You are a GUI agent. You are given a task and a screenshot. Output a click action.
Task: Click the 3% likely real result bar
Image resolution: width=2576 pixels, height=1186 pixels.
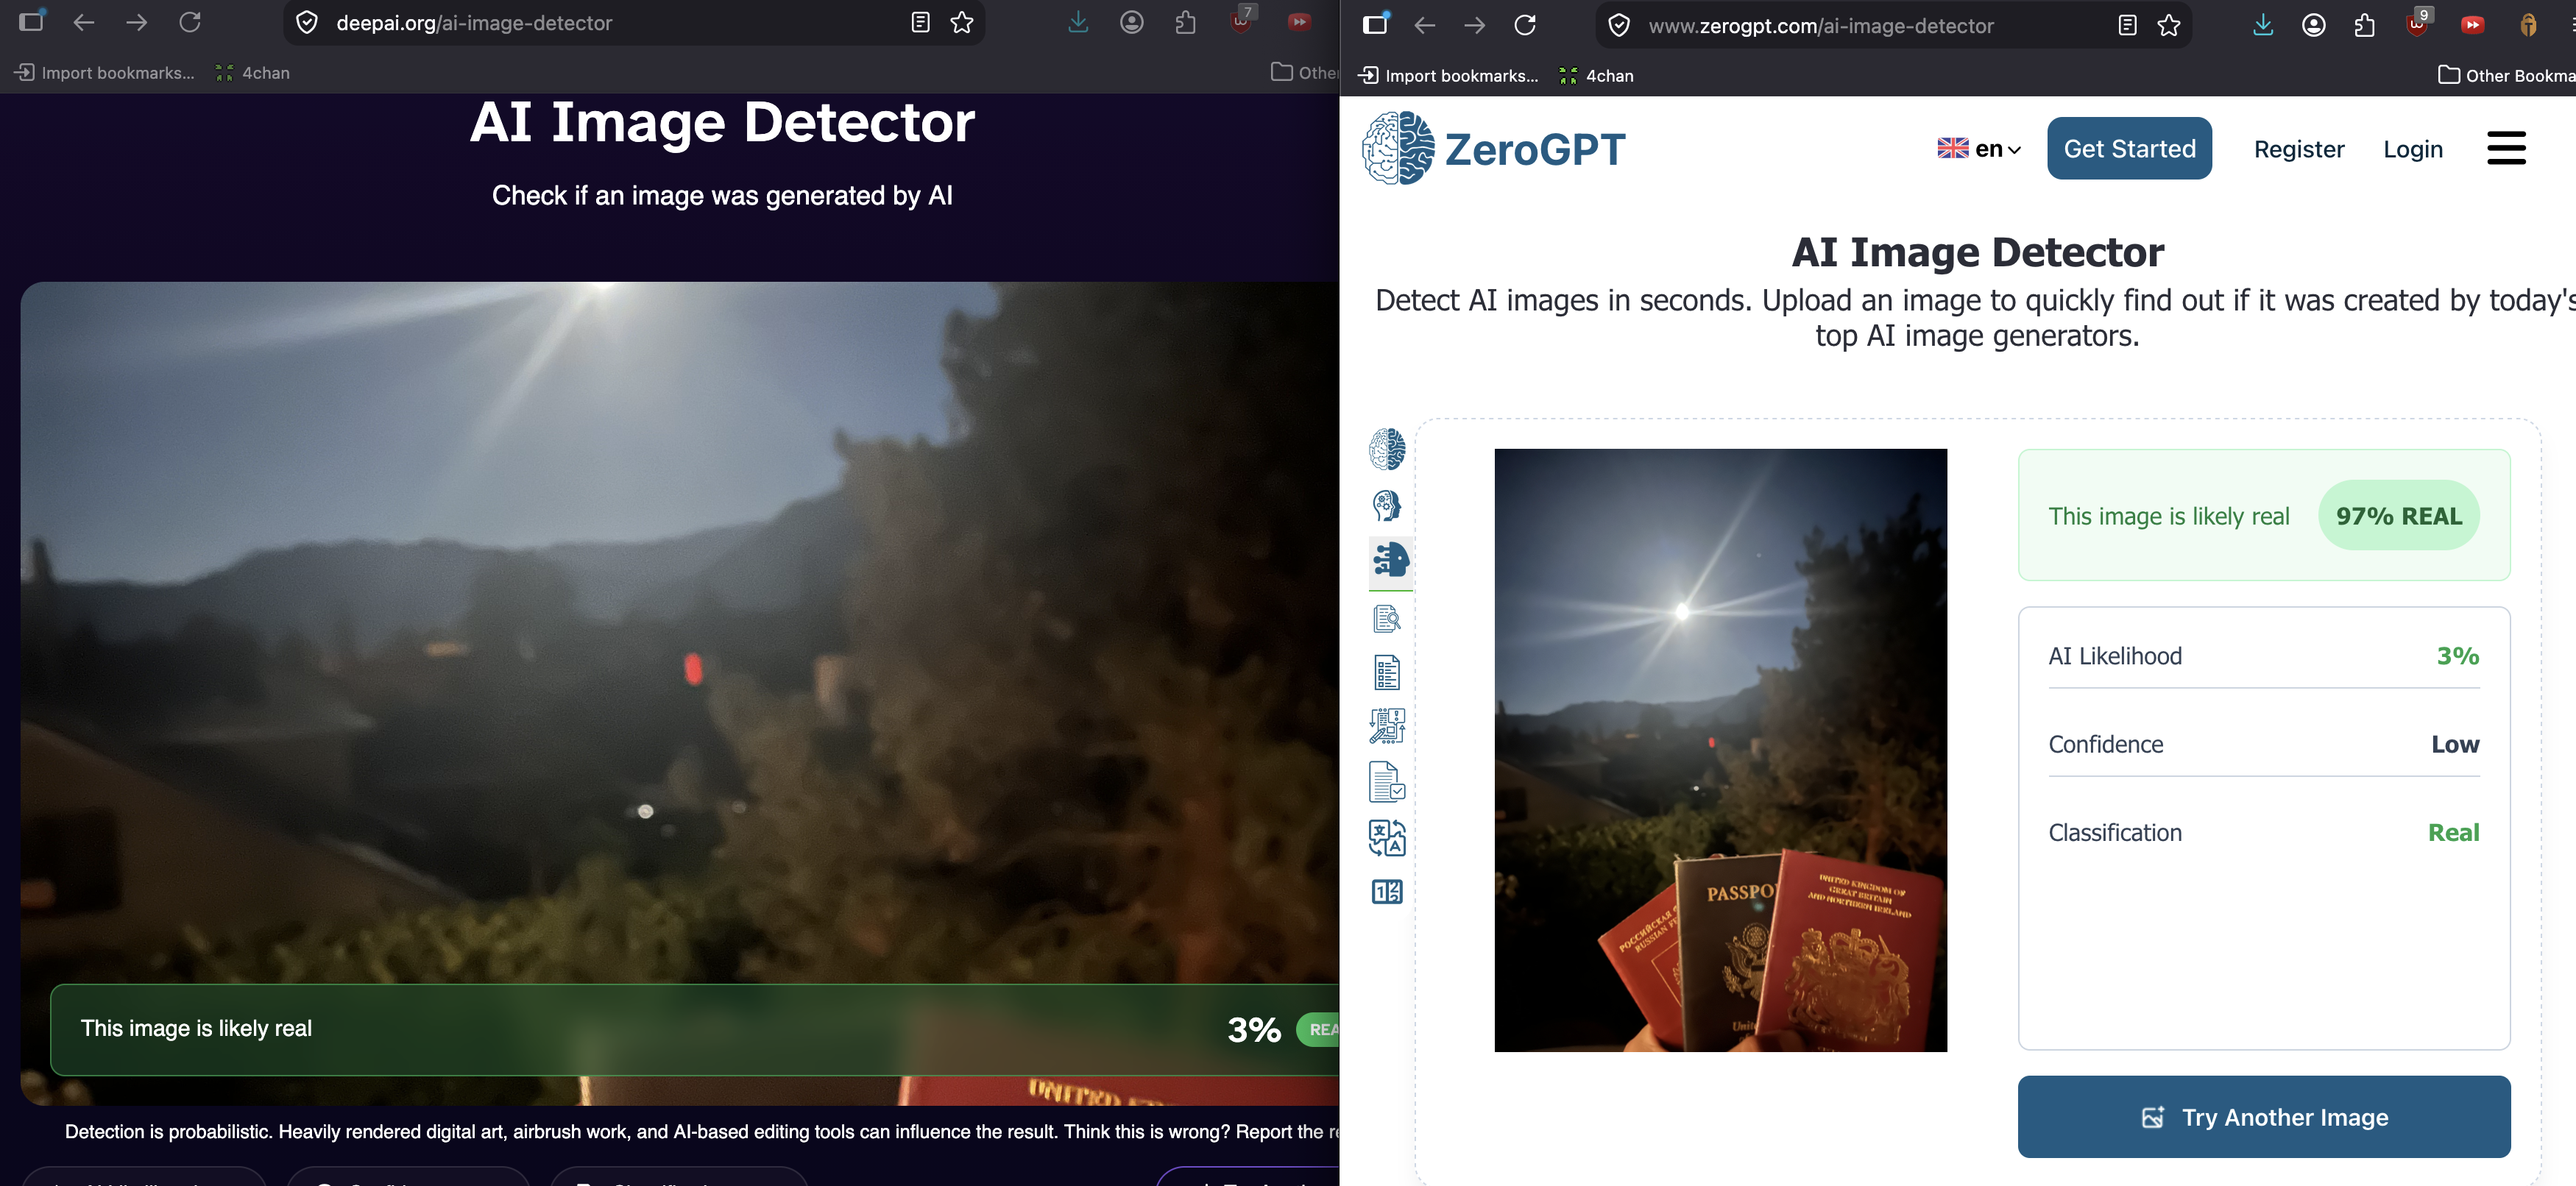(695, 1029)
